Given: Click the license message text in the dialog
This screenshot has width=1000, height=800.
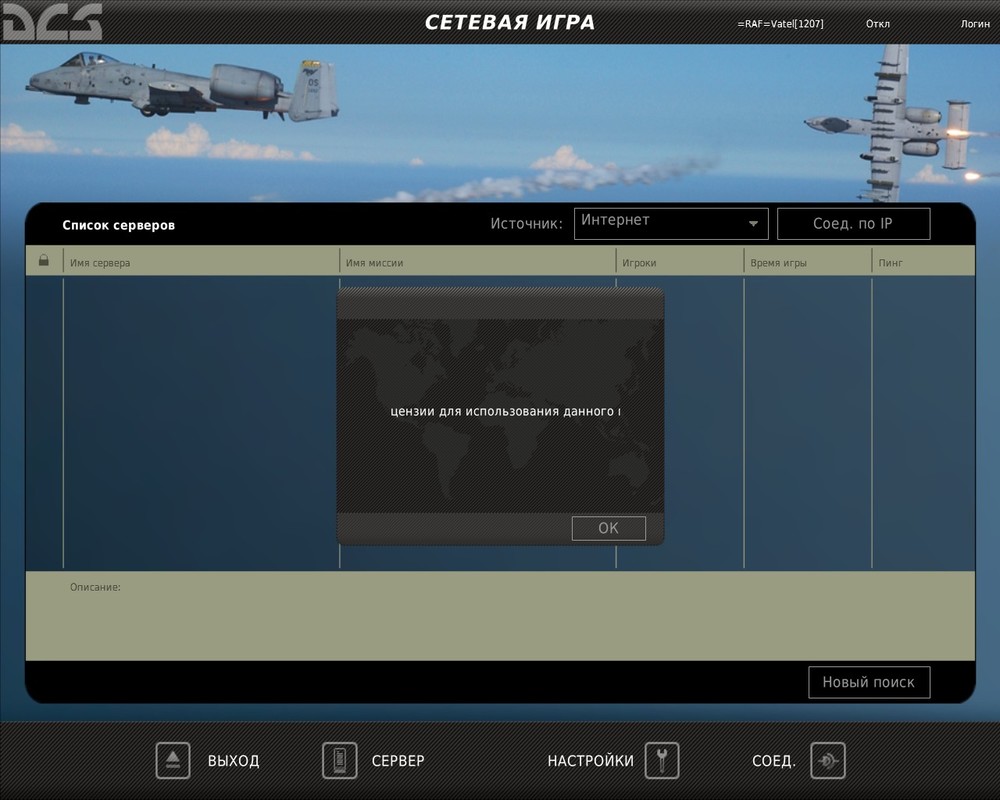Looking at the screenshot, I should [x=505, y=411].
